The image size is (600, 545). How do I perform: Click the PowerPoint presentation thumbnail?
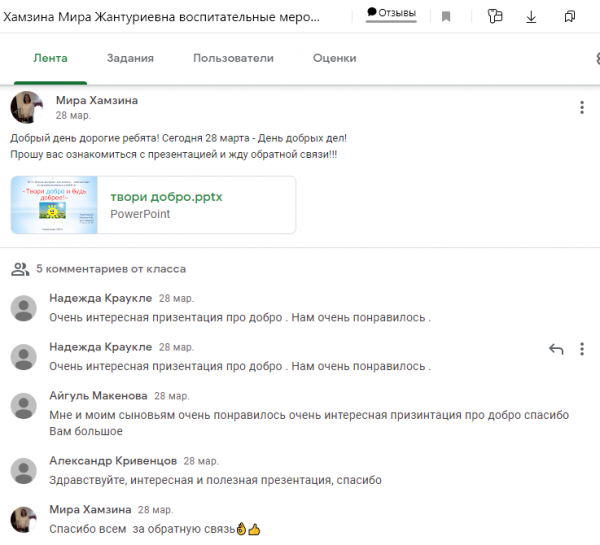pyautogui.click(x=56, y=205)
